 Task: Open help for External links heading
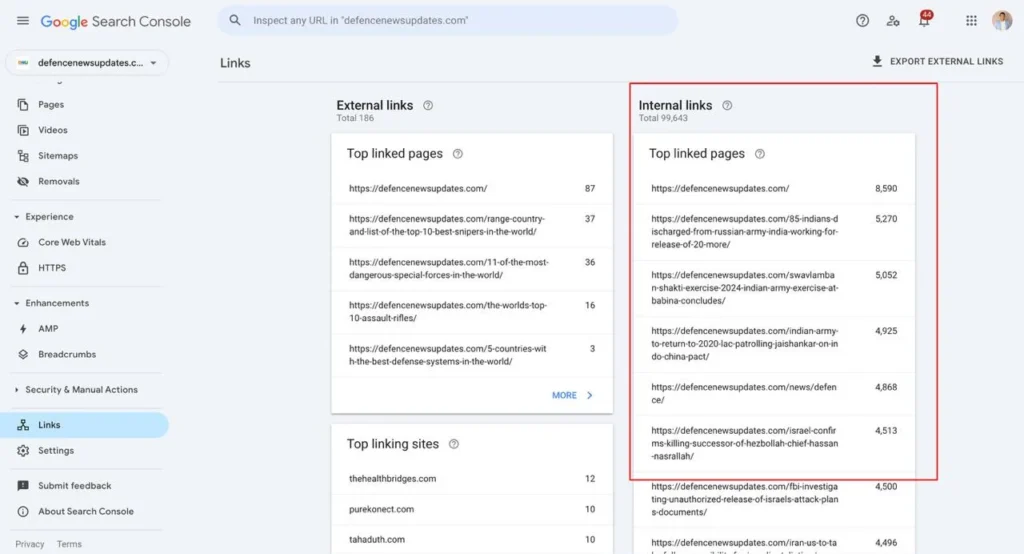pos(428,105)
